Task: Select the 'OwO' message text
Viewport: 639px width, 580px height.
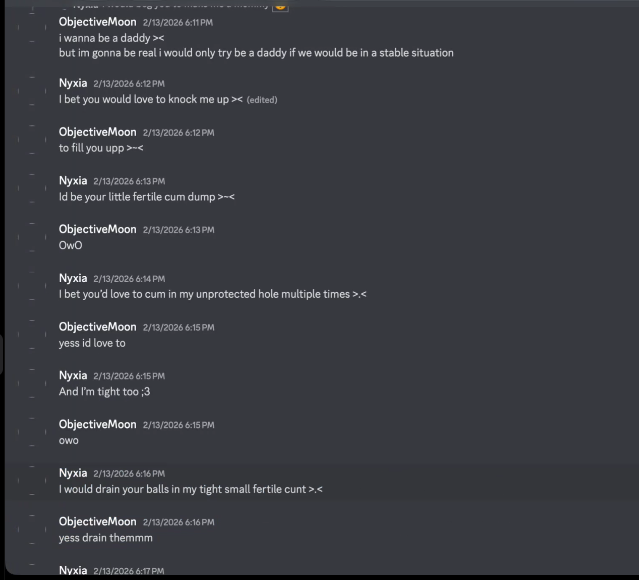Action: click(x=71, y=245)
